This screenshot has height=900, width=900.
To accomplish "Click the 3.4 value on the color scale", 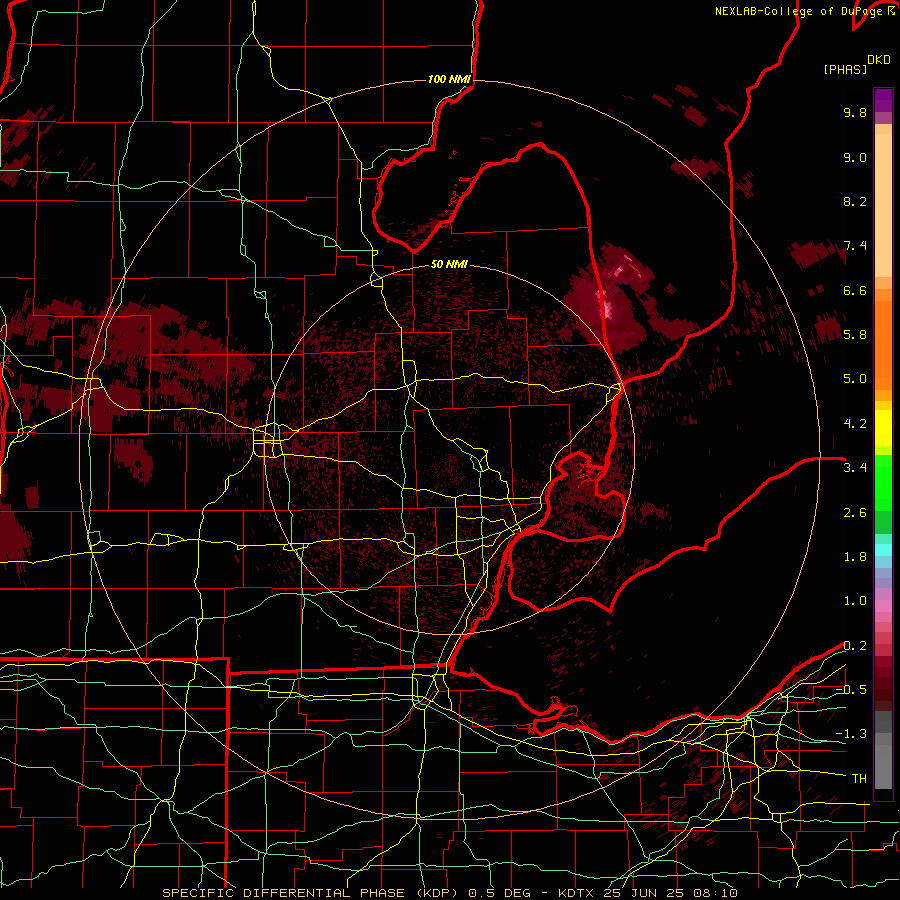I will coord(855,468).
